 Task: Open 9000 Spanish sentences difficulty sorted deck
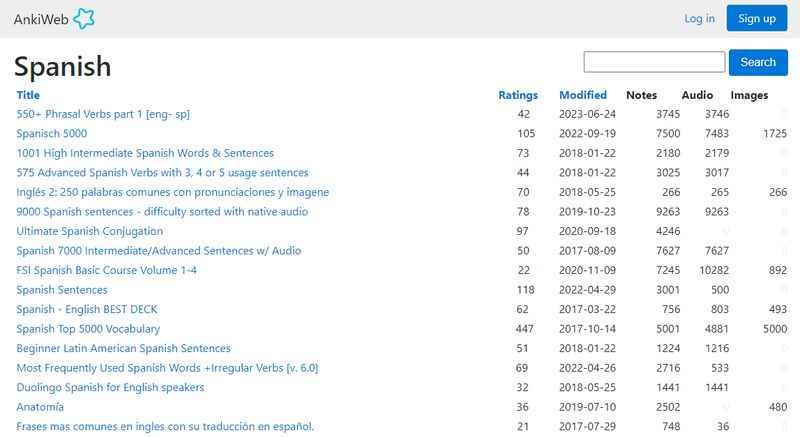[x=162, y=212]
